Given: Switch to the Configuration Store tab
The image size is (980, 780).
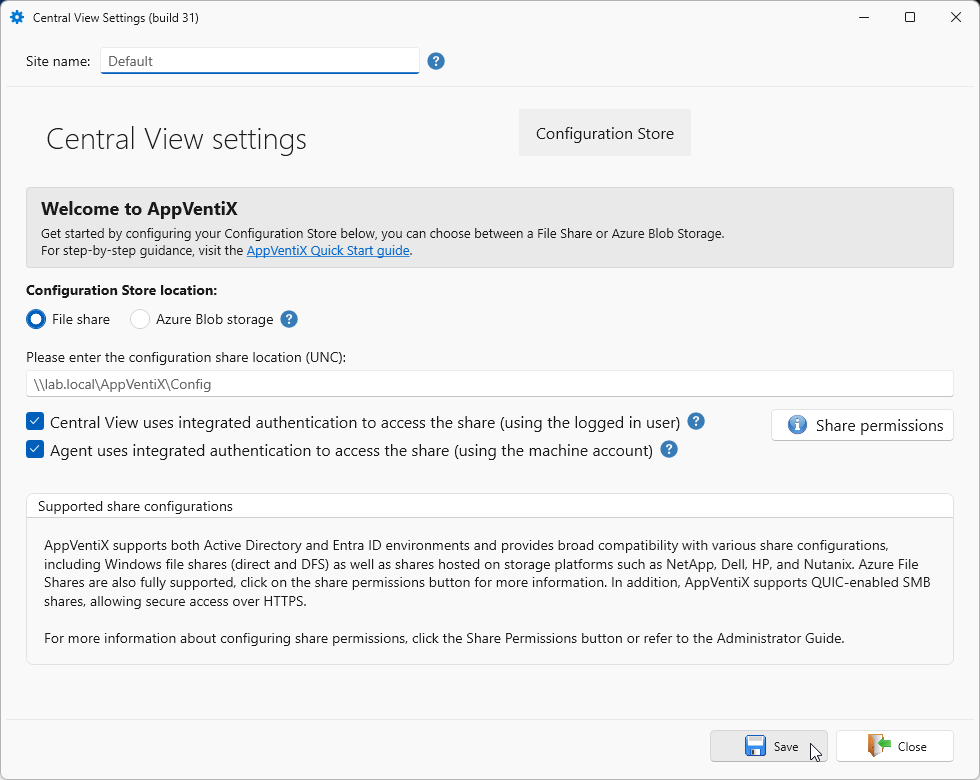Looking at the screenshot, I should point(604,133).
